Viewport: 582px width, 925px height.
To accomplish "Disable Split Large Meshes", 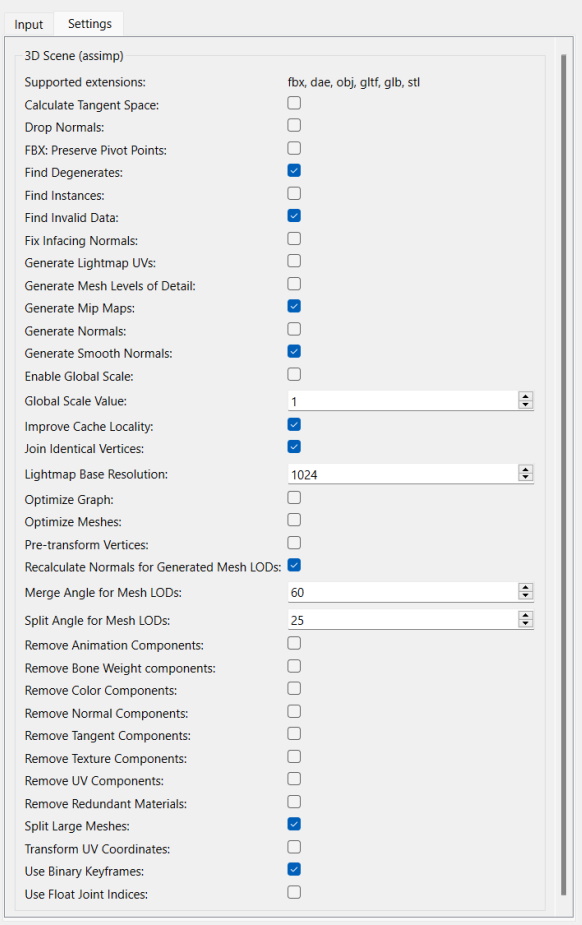I will 293,826.
